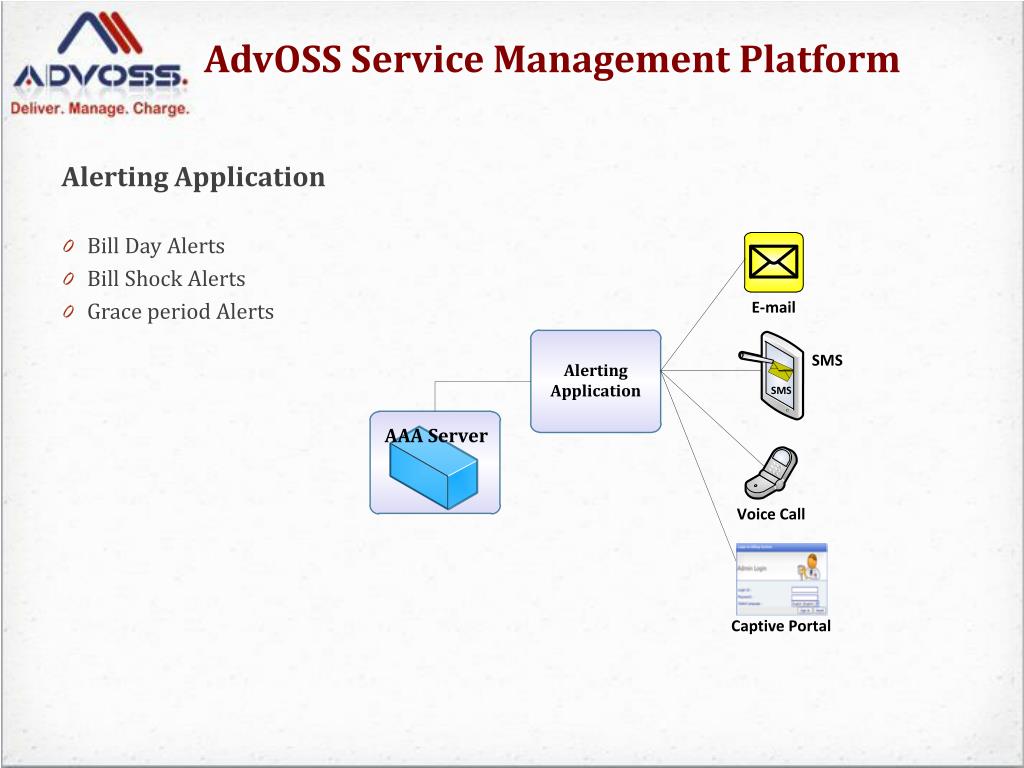This screenshot has height=768, width=1024.
Task: Click the Voice Call label
Action: [771, 514]
